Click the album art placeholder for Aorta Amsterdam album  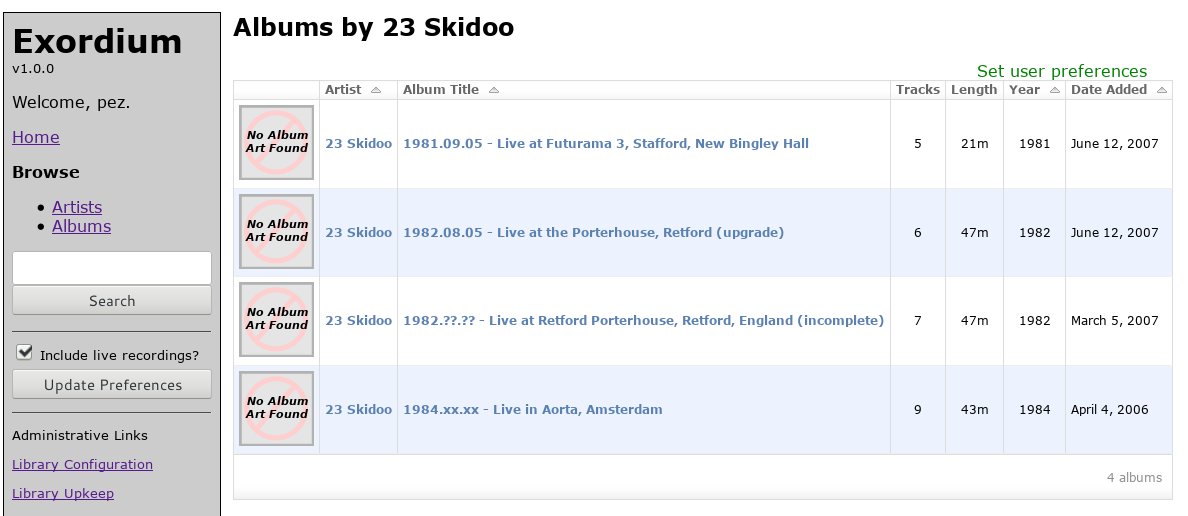(x=277, y=408)
